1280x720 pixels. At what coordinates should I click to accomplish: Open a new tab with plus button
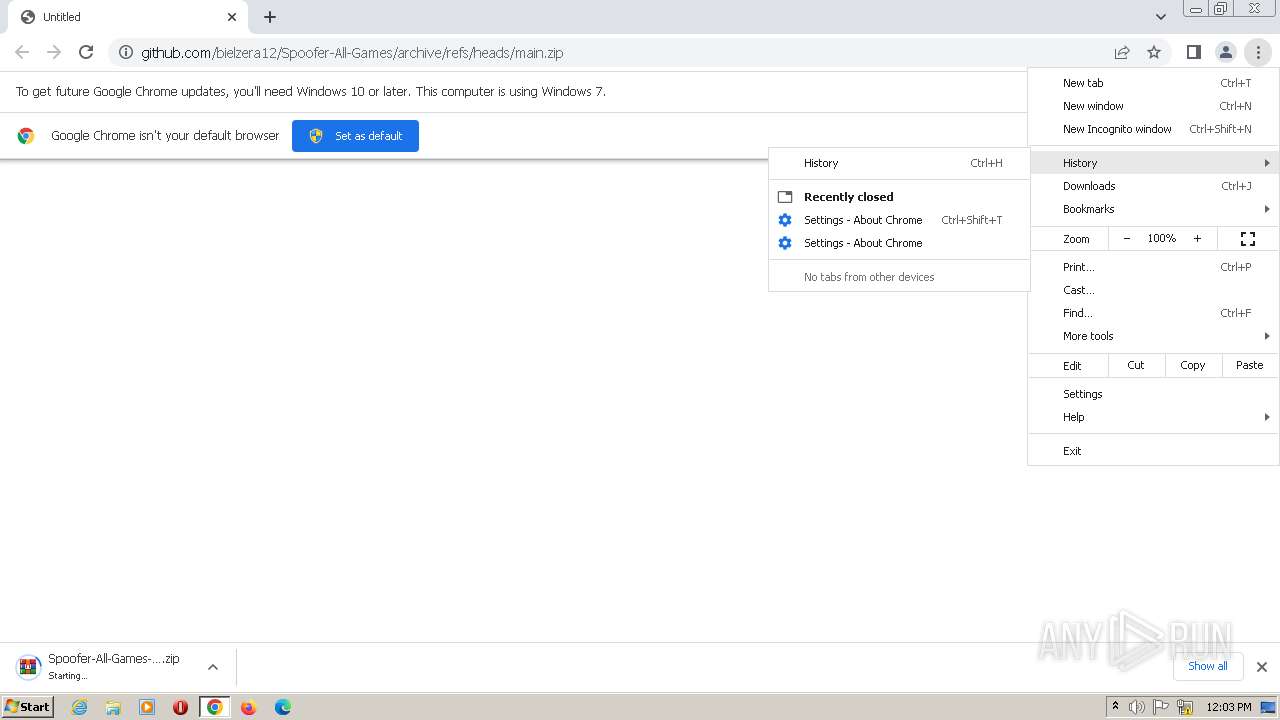point(270,17)
